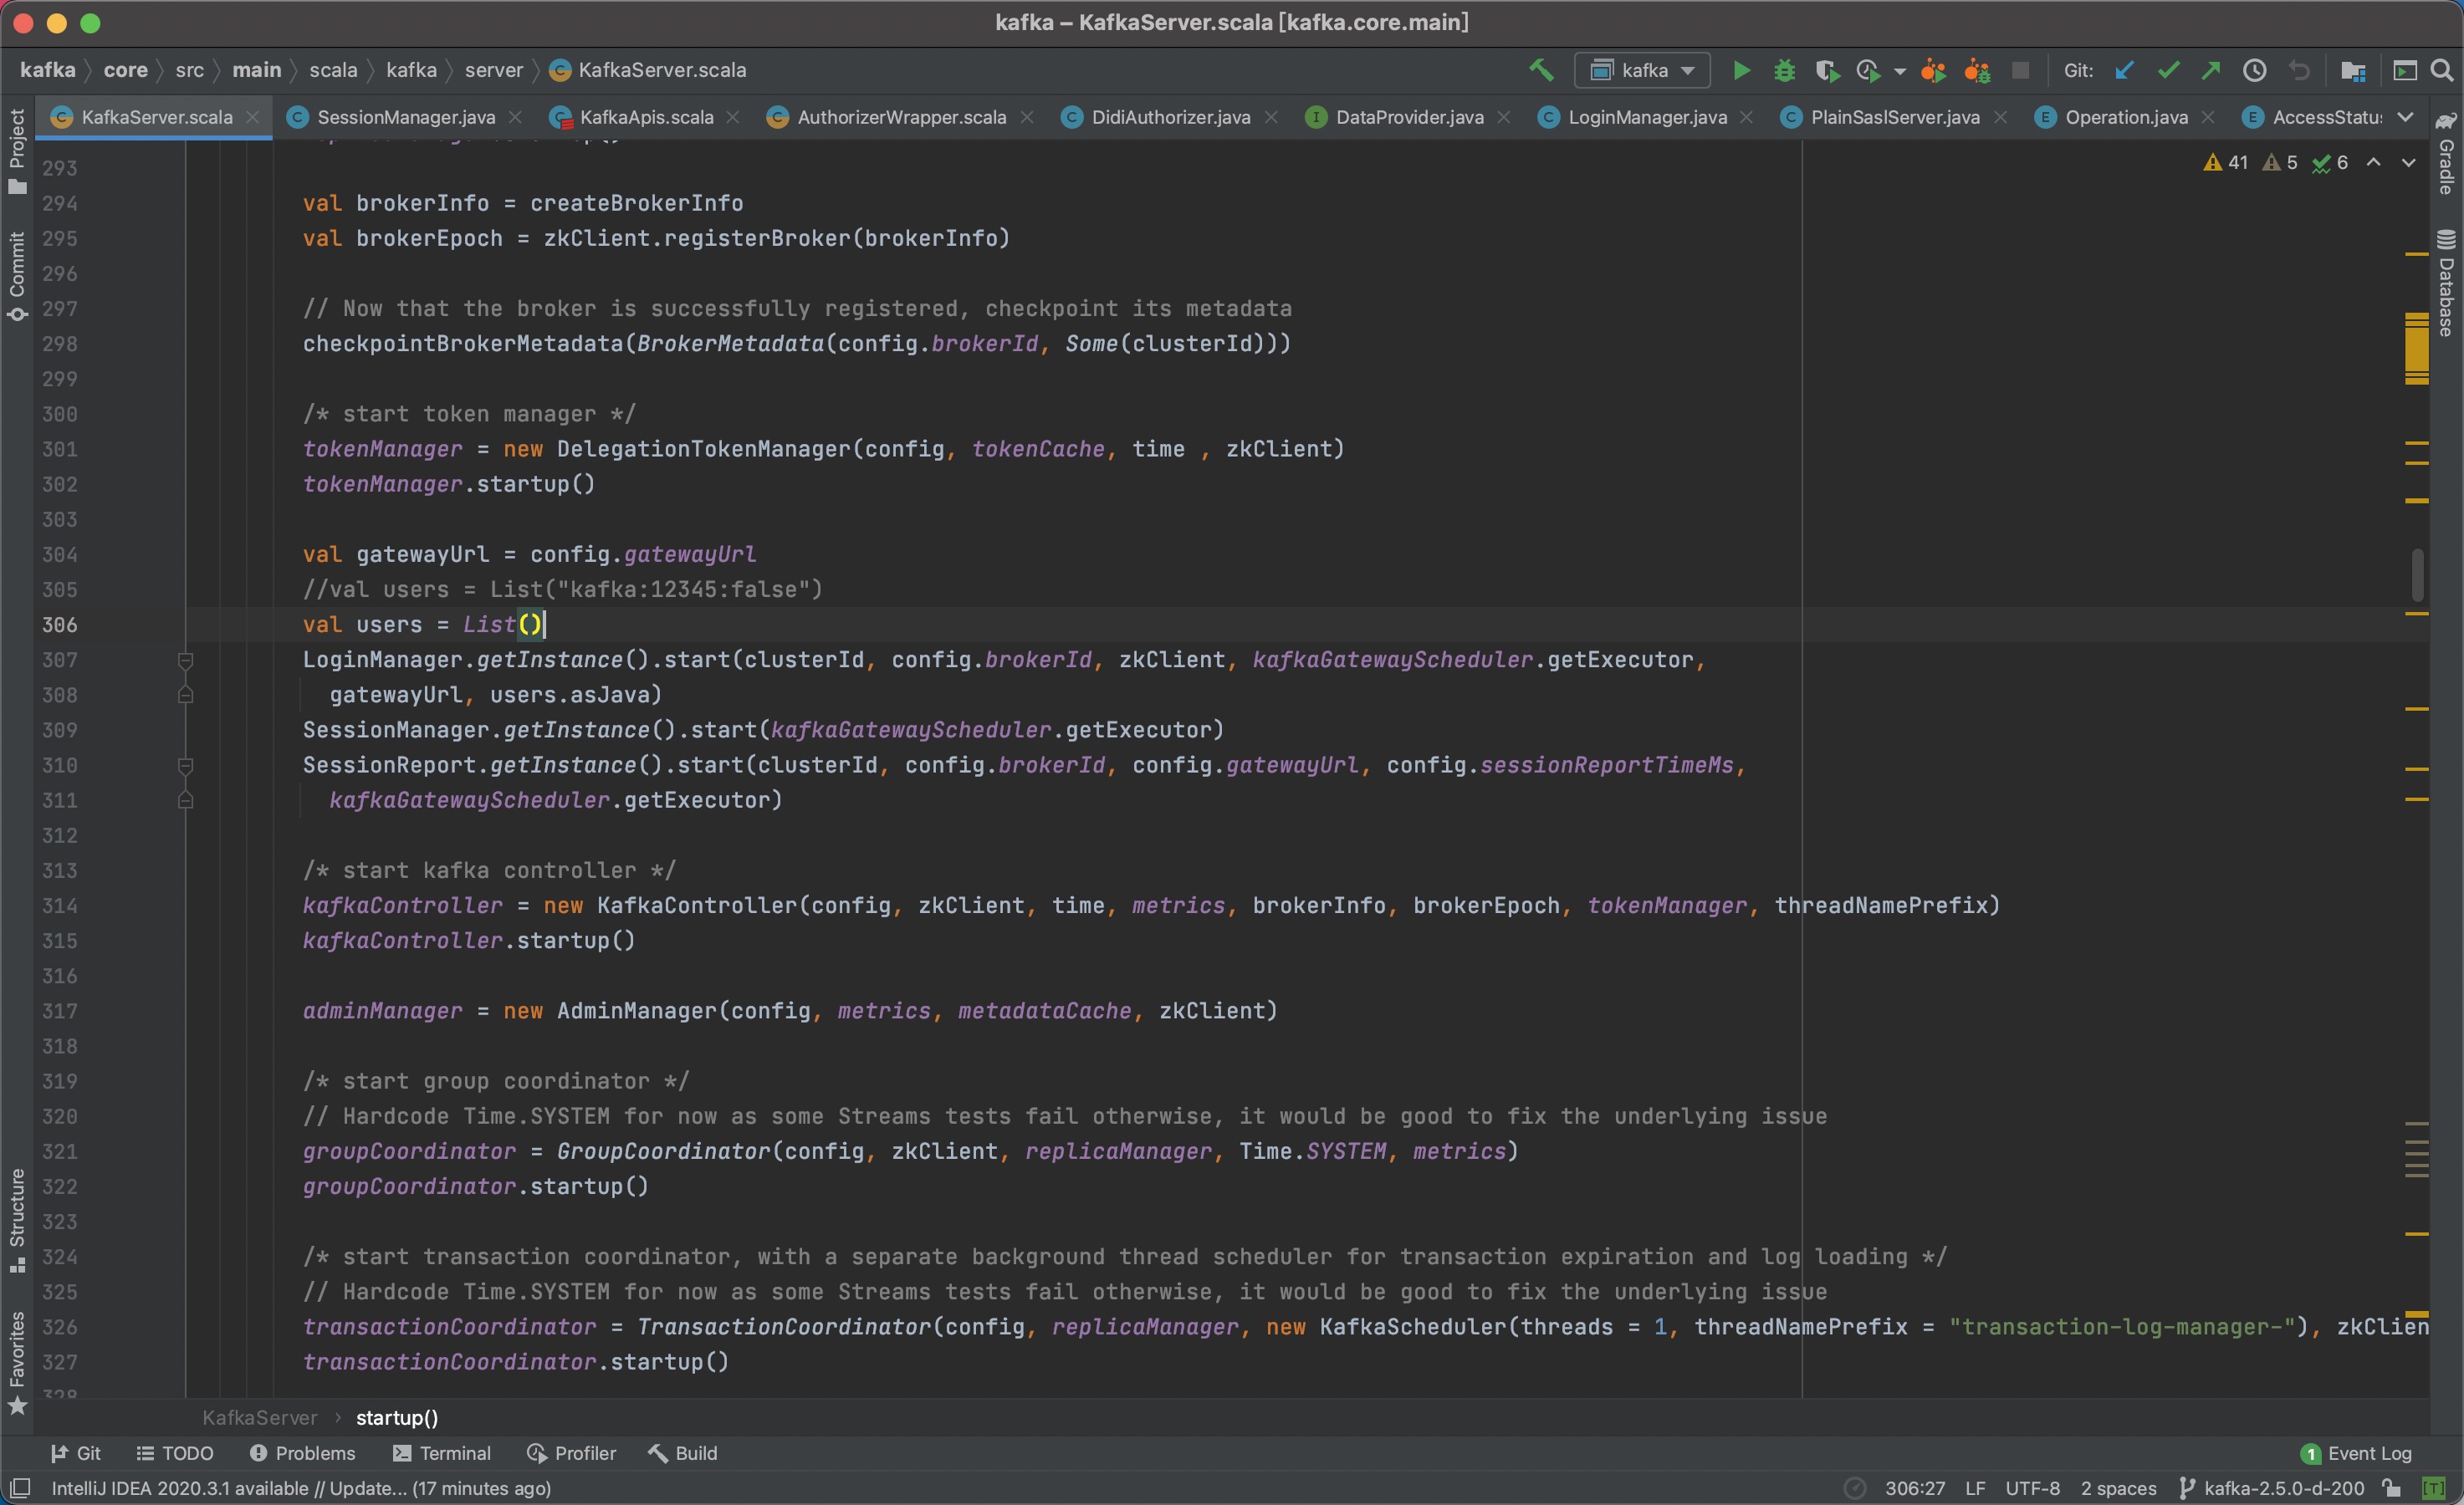The height and width of the screenshot is (1505, 2464).
Task: Click Git Update Project blue arrow
Action: (2125, 70)
